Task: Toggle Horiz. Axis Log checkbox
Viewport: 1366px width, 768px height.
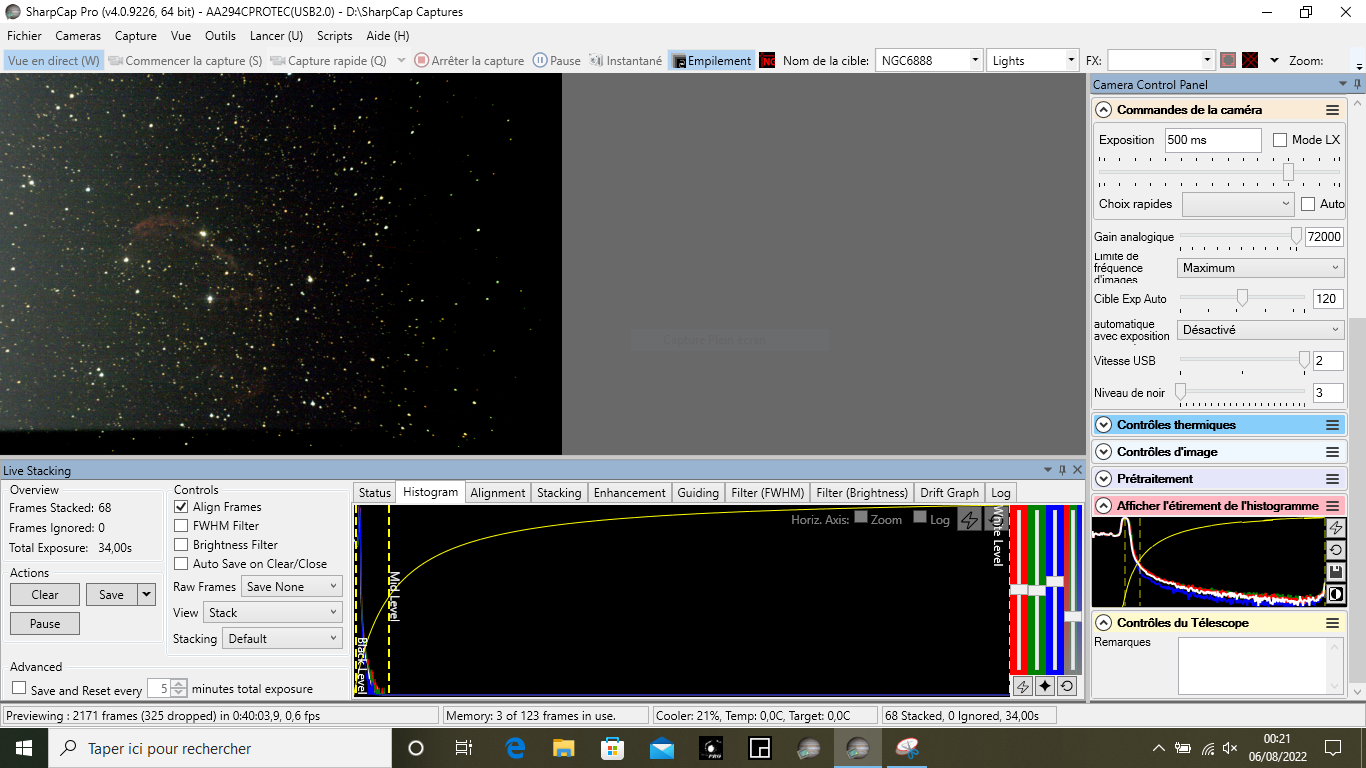Action: [920, 518]
